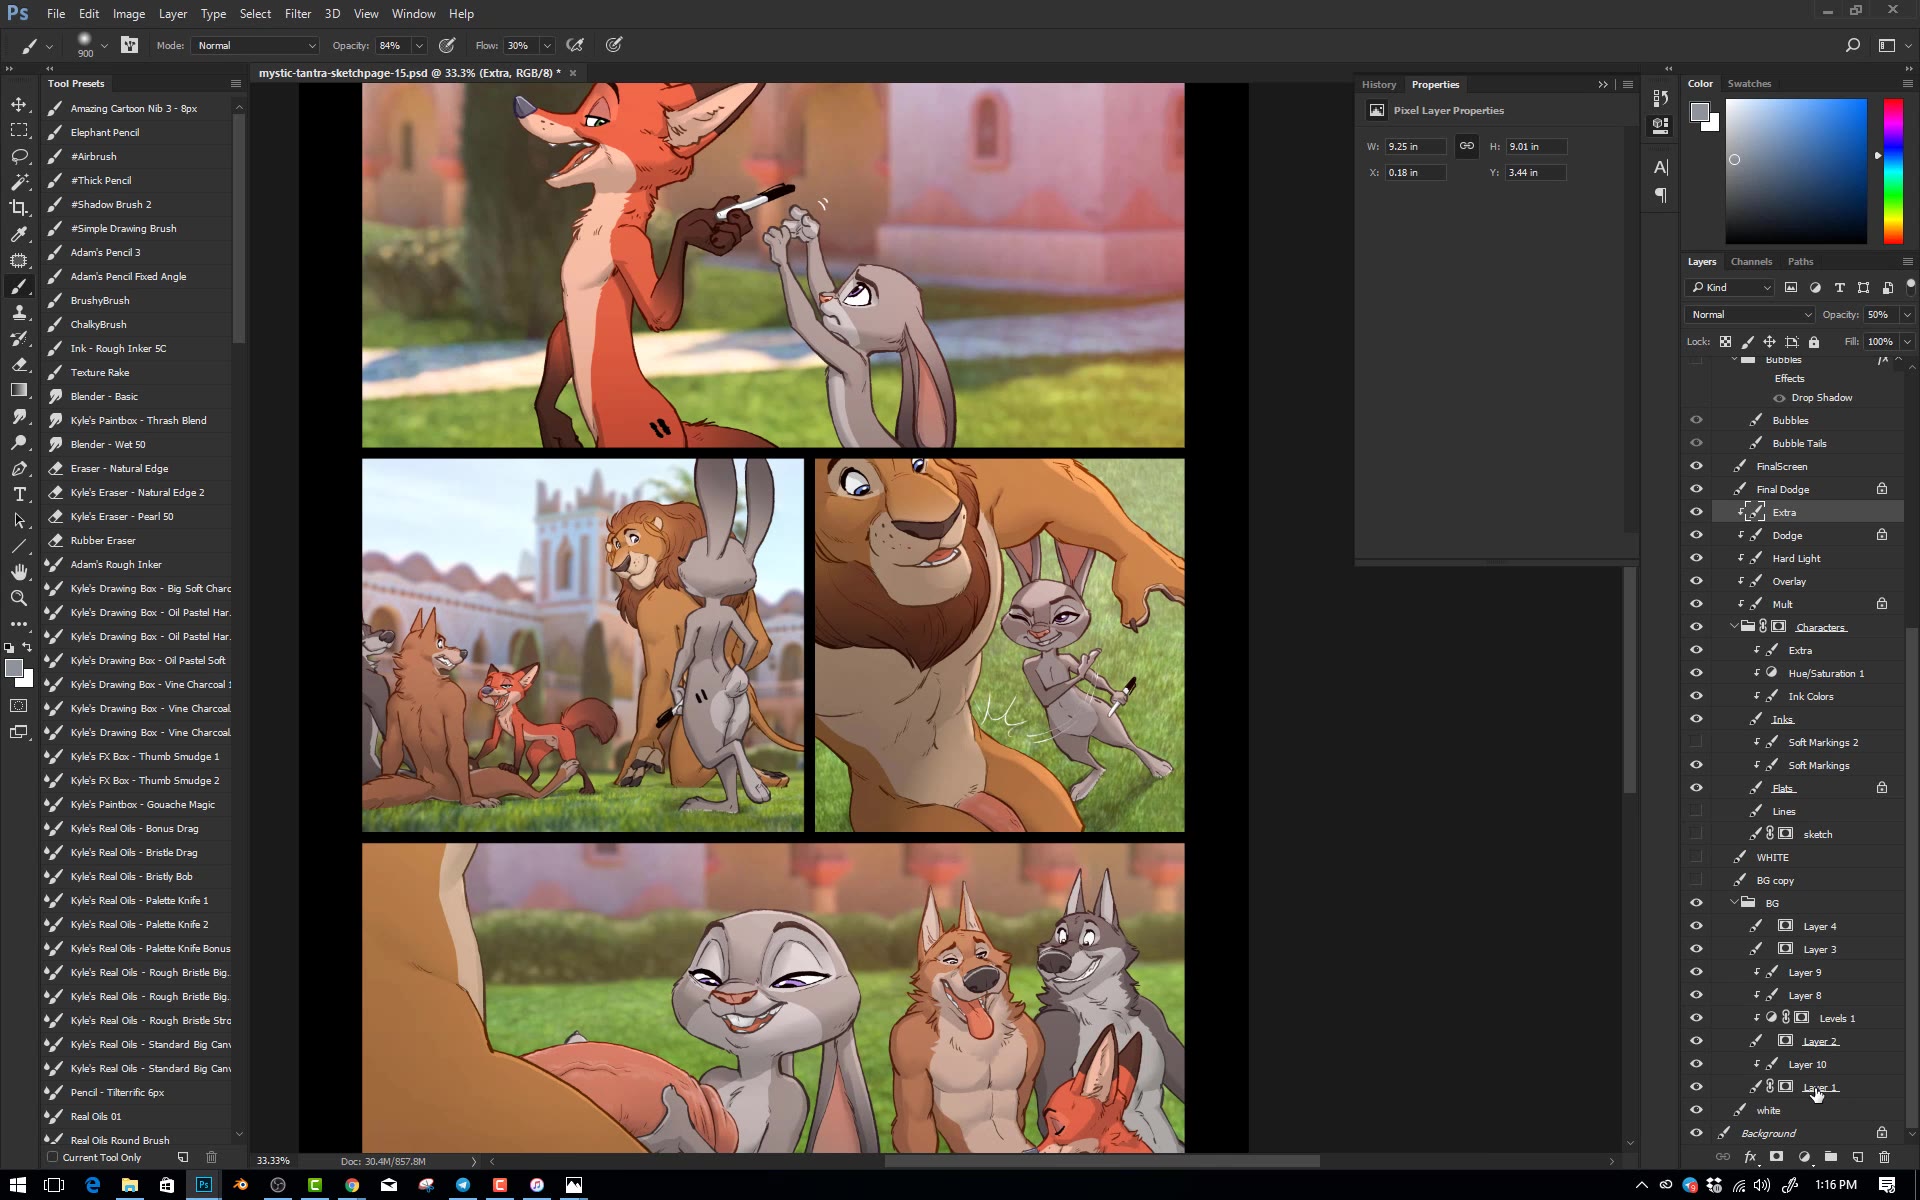This screenshot has height=1200, width=1920.
Task: Collapse the BG group
Action: pos(1734,903)
